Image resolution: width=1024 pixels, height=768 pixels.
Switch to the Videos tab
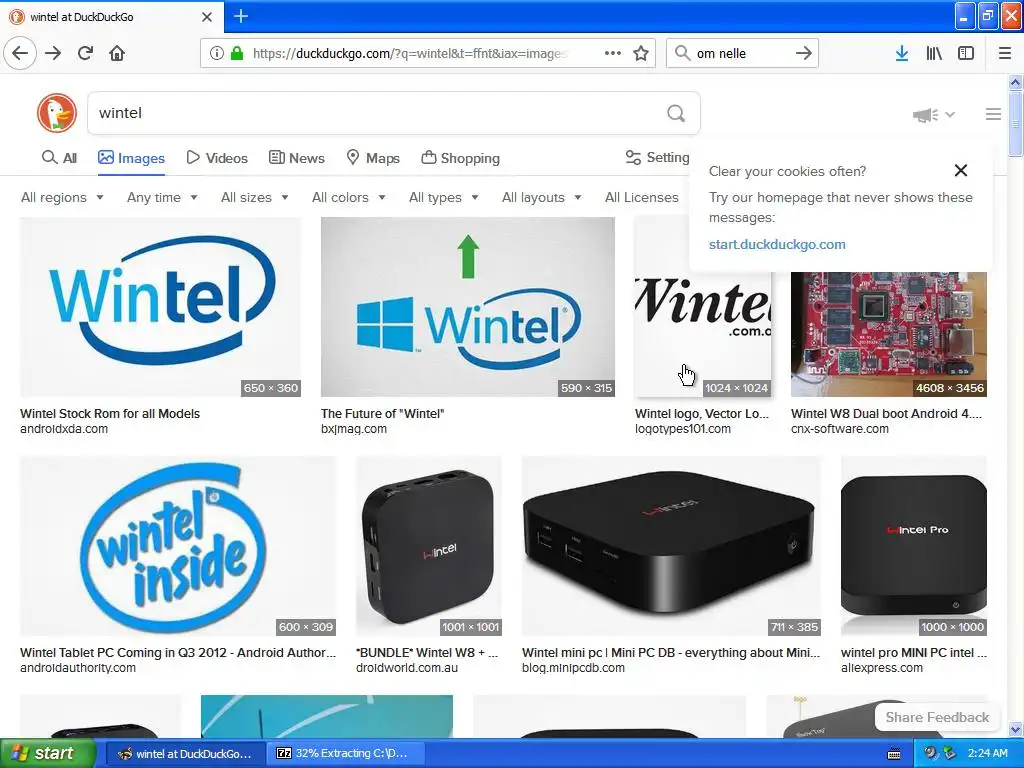click(217, 158)
